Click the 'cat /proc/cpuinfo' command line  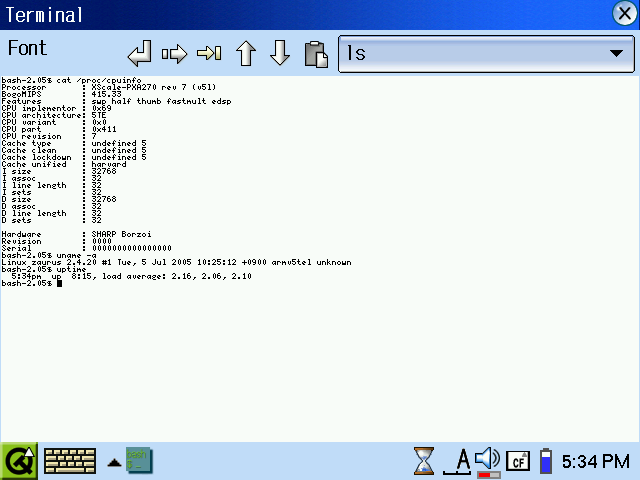(x=71, y=80)
